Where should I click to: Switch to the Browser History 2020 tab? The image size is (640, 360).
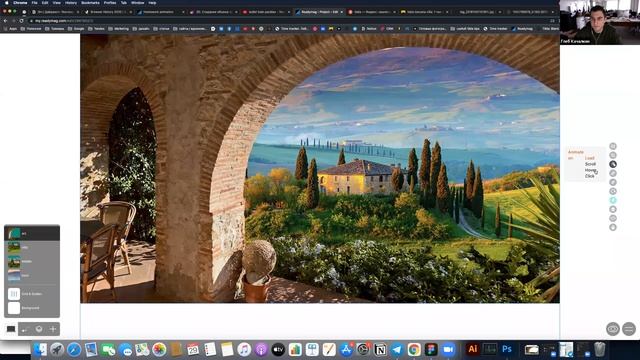(x=108, y=12)
